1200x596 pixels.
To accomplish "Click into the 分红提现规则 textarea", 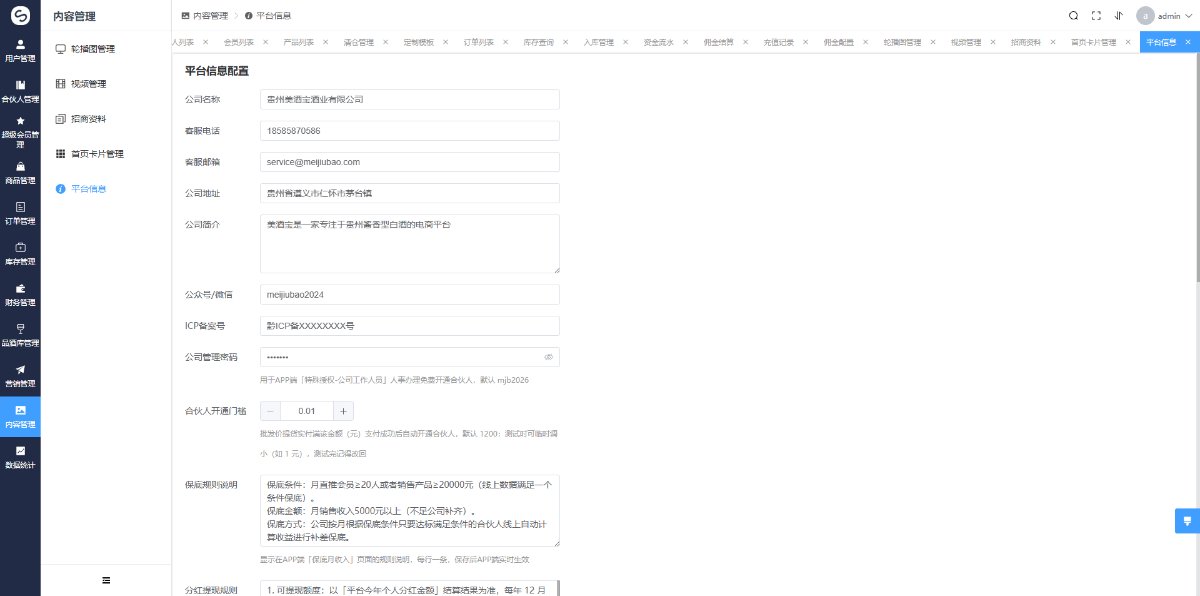I will pyautogui.click(x=409, y=588).
